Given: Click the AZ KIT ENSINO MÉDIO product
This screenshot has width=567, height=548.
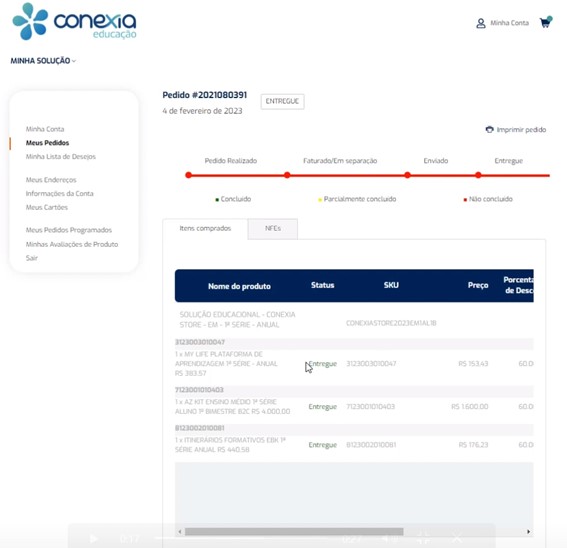Looking at the screenshot, I should [233, 407].
